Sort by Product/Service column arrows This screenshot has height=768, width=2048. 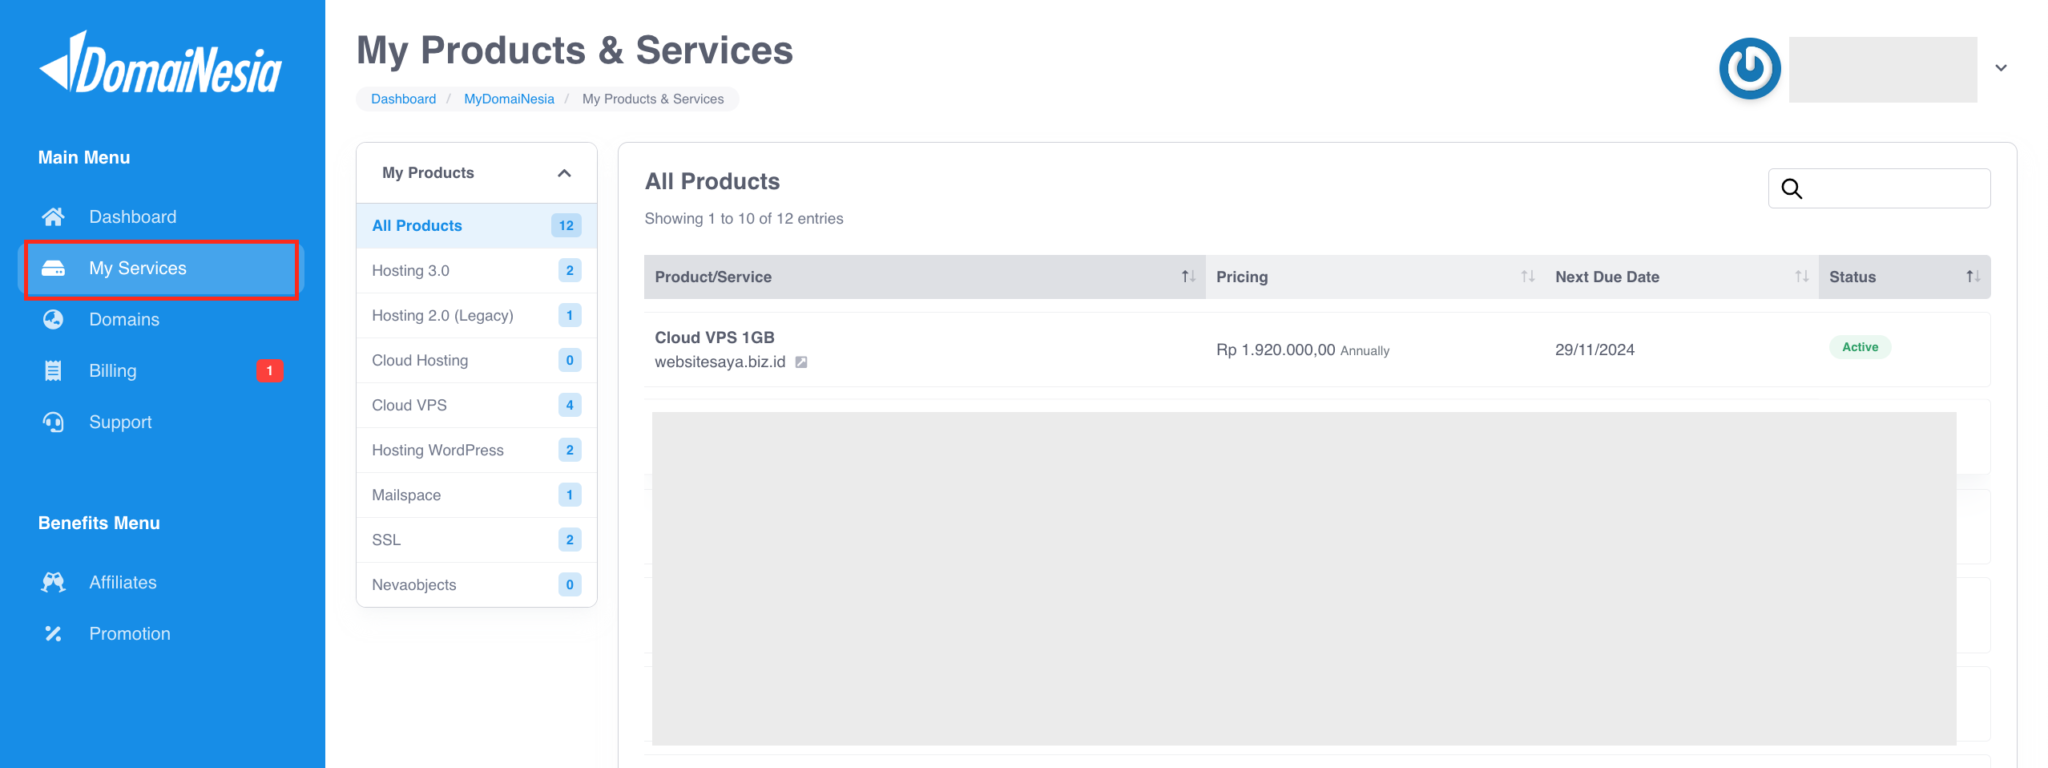[1188, 277]
